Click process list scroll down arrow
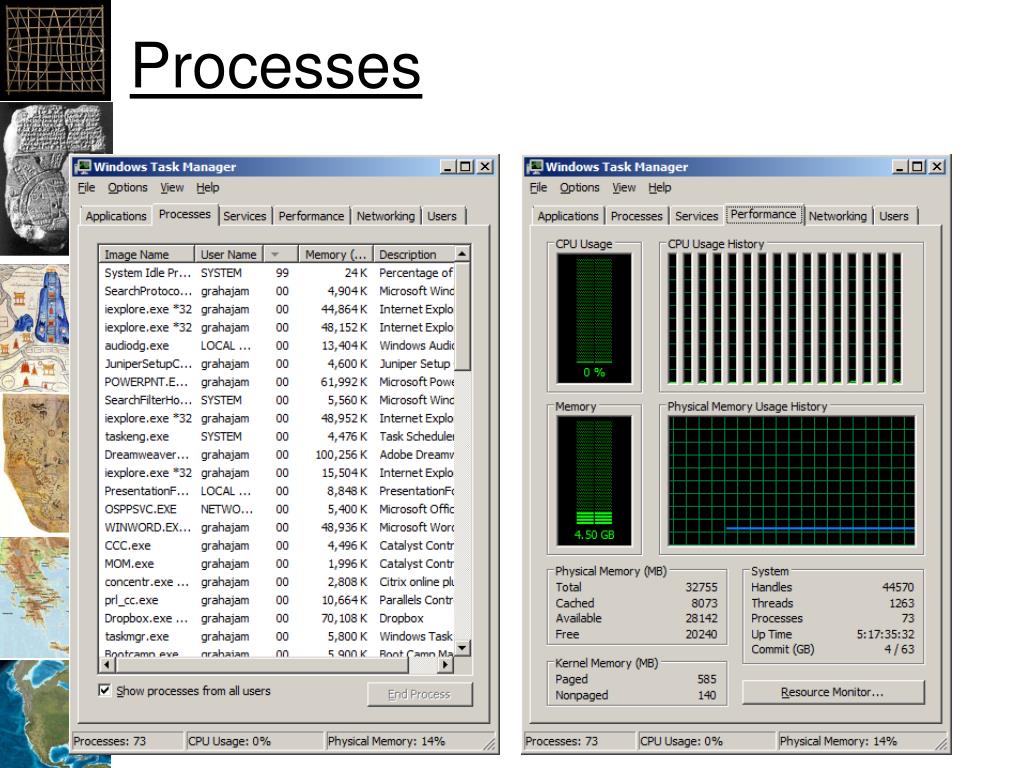This screenshot has height=768, width=1024. [x=462, y=648]
